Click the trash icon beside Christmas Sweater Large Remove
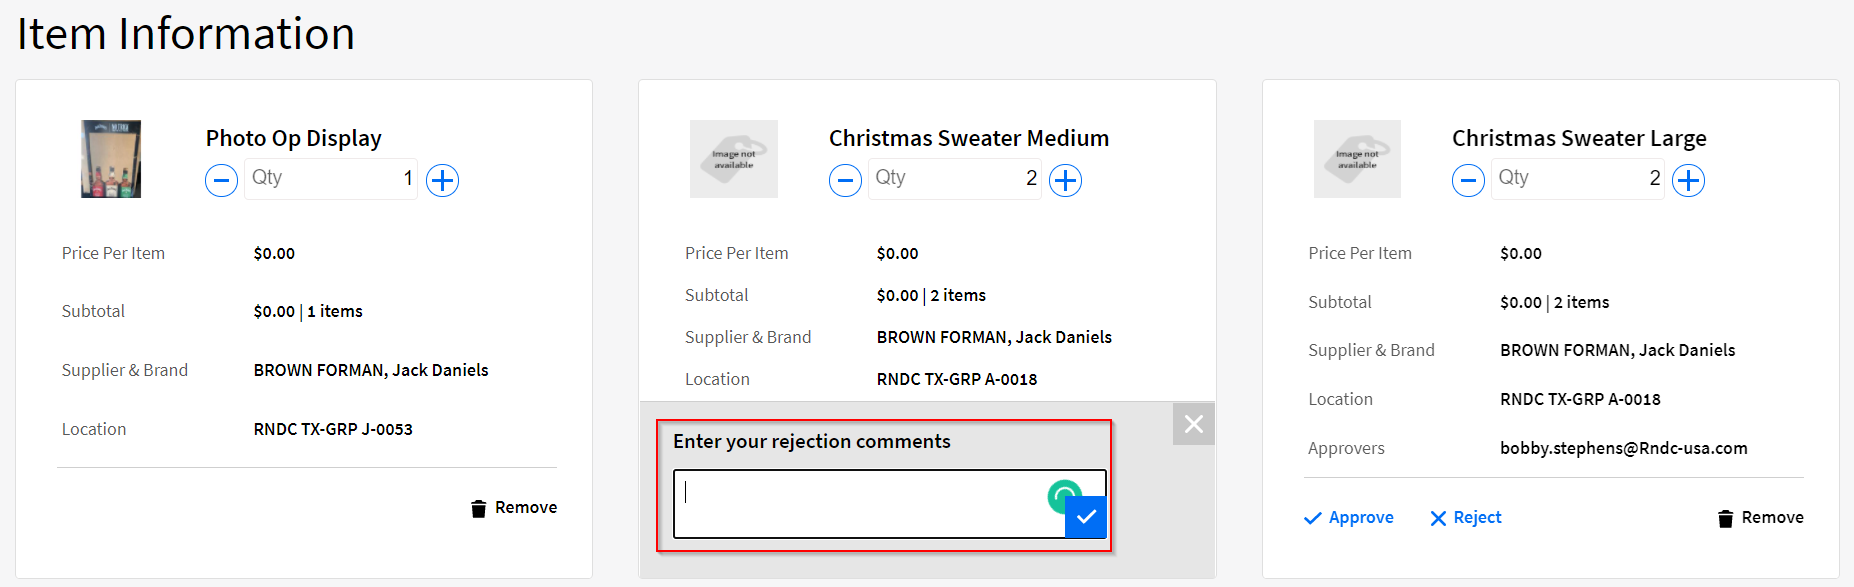This screenshot has width=1854, height=587. pos(1724,518)
